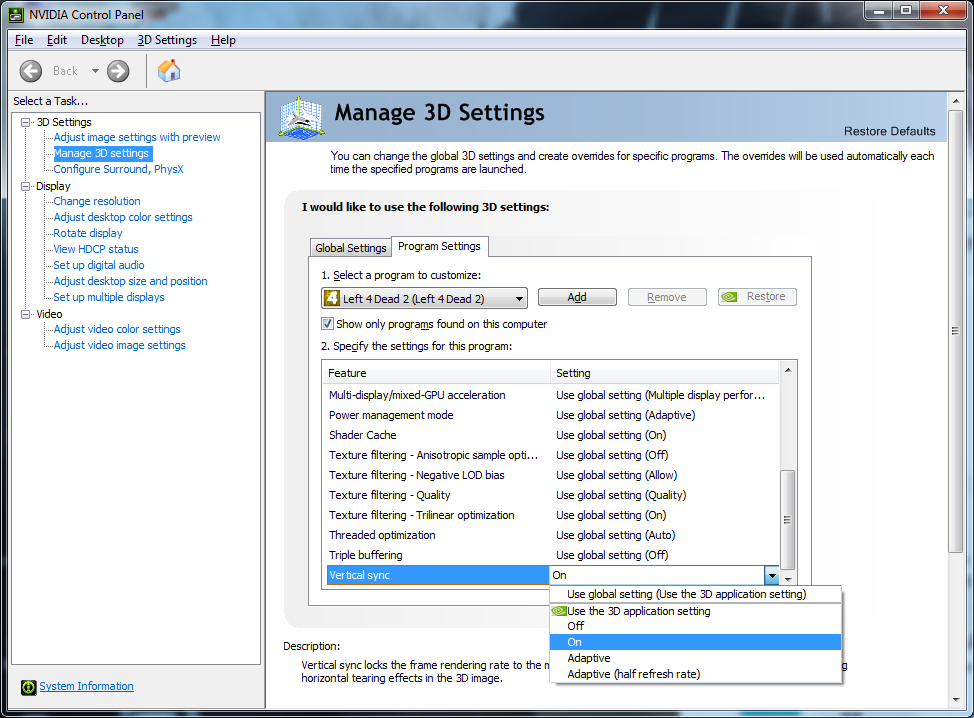974x718 pixels.
Task: Select the Triple buffering row
Action: (x=552, y=555)
